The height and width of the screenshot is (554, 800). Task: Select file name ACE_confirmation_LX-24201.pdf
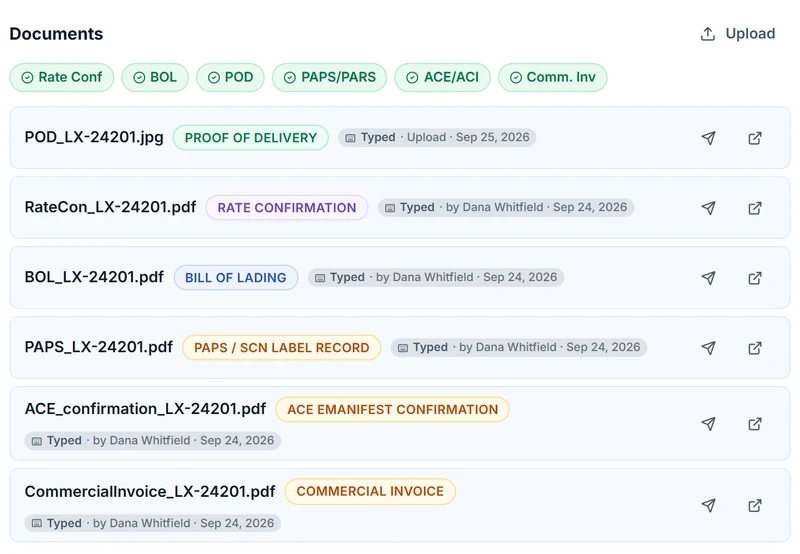(145, 409)
